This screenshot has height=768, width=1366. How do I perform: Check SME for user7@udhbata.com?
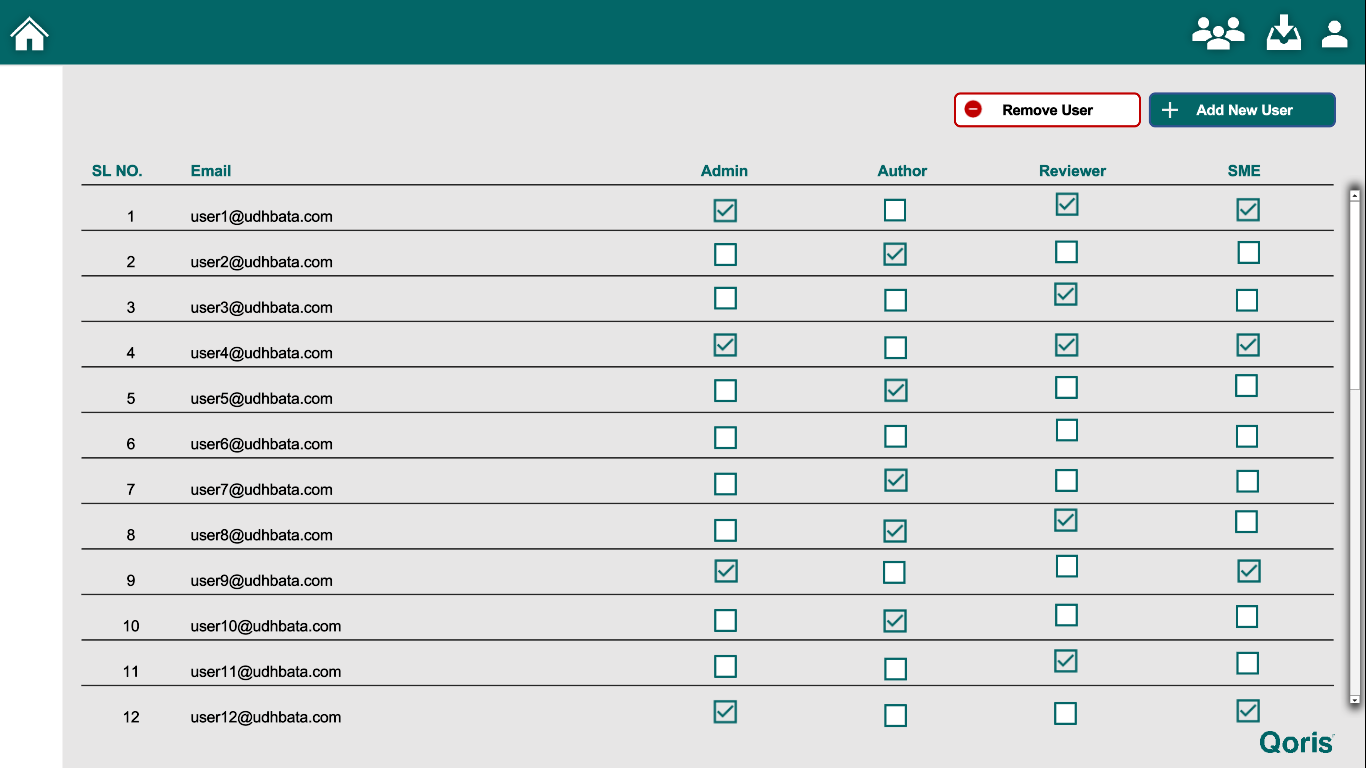(x=1247, y=481)
